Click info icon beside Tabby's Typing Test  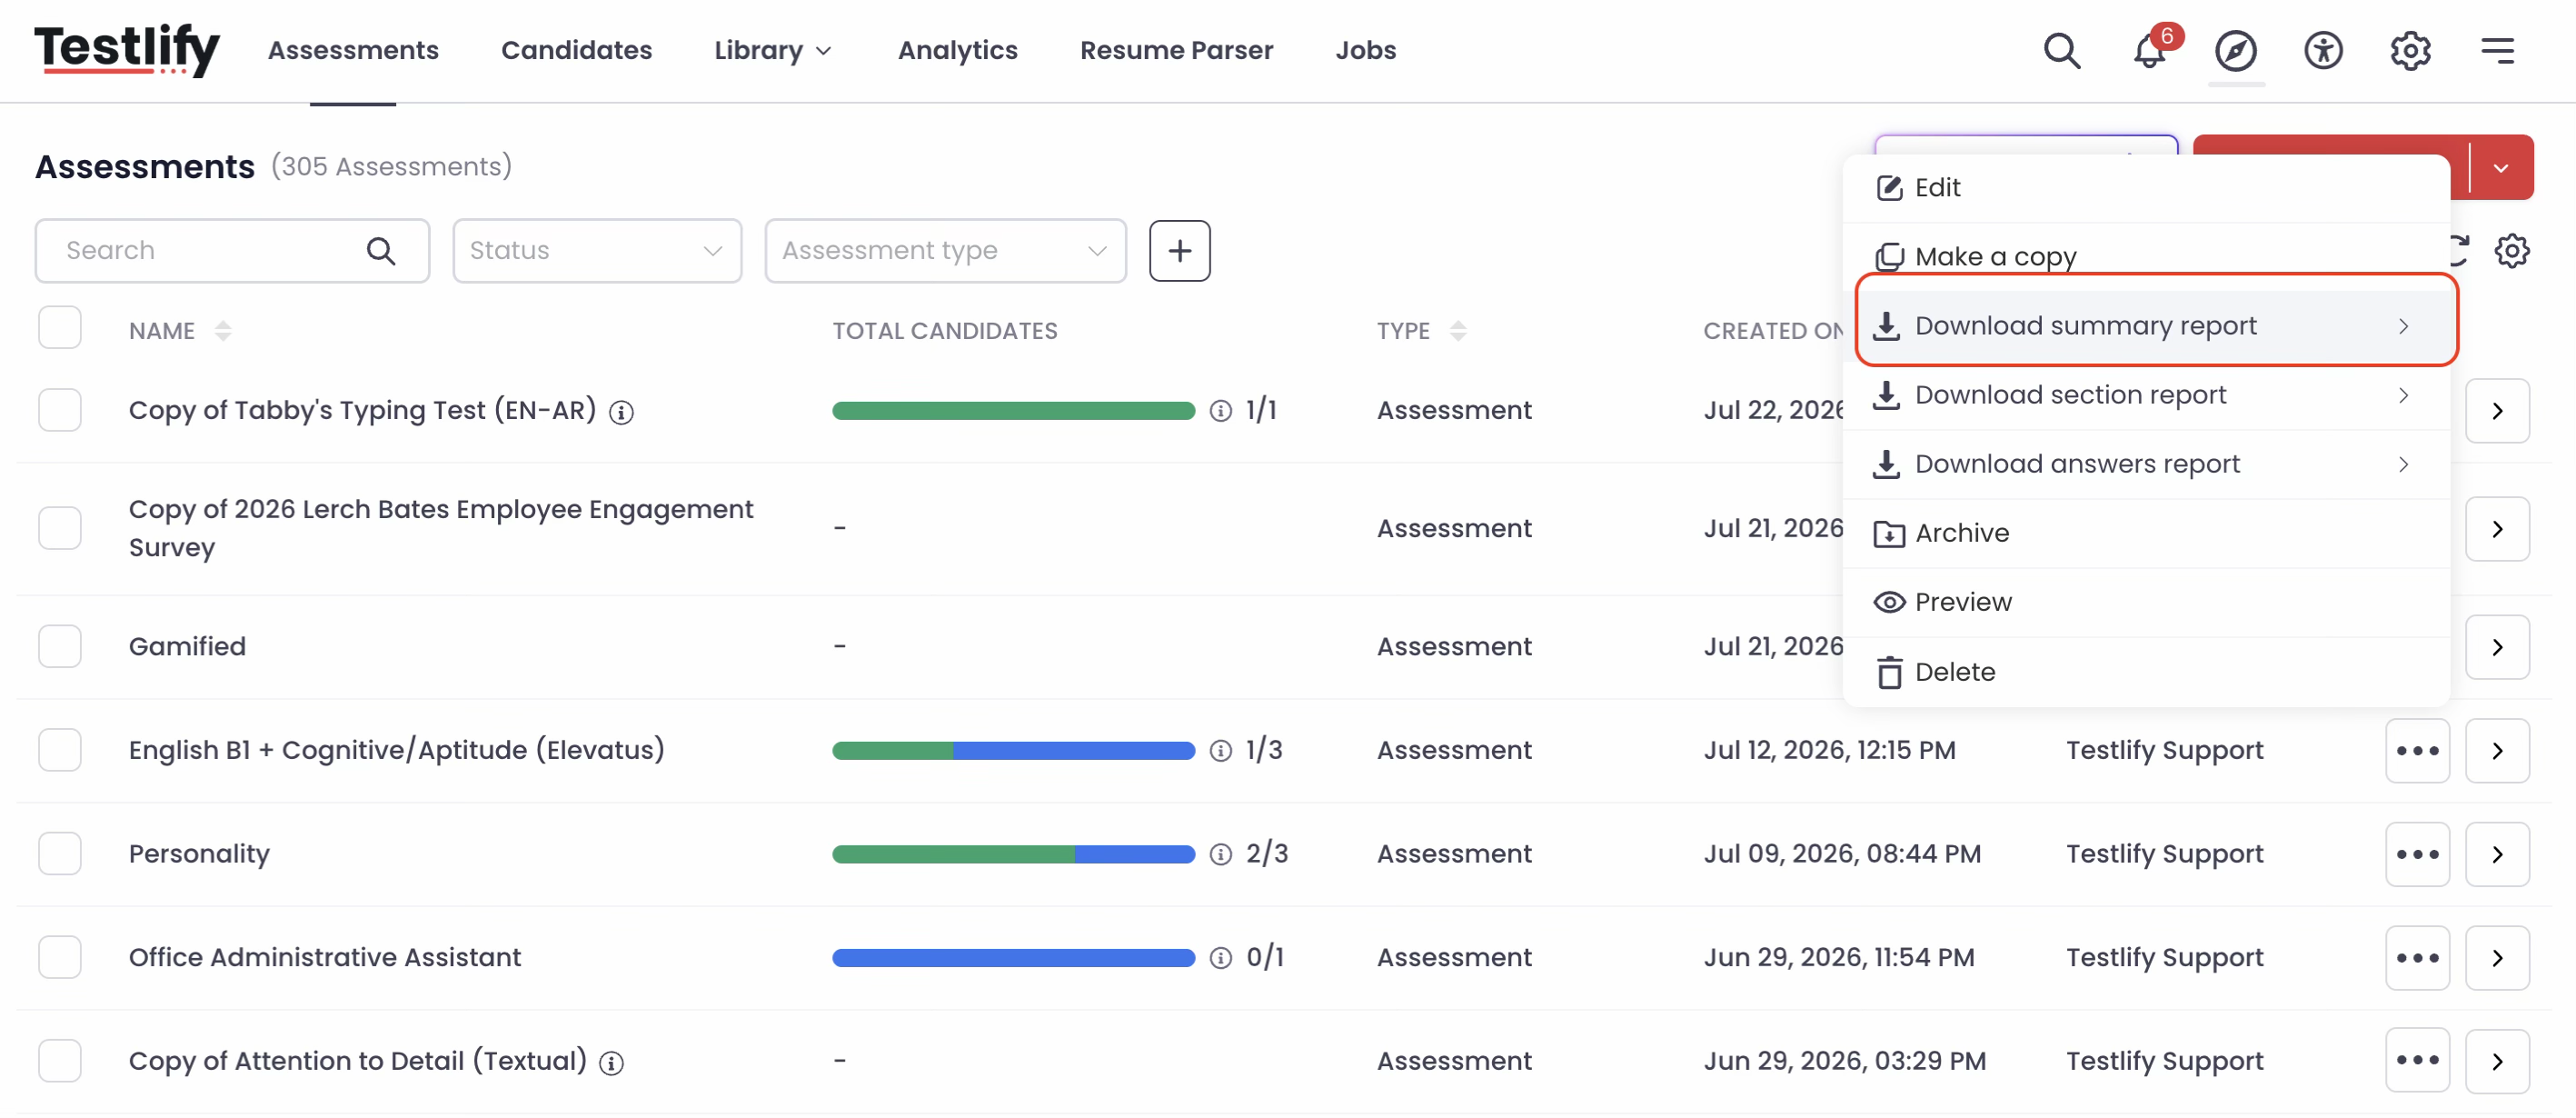tap(621, 412)
